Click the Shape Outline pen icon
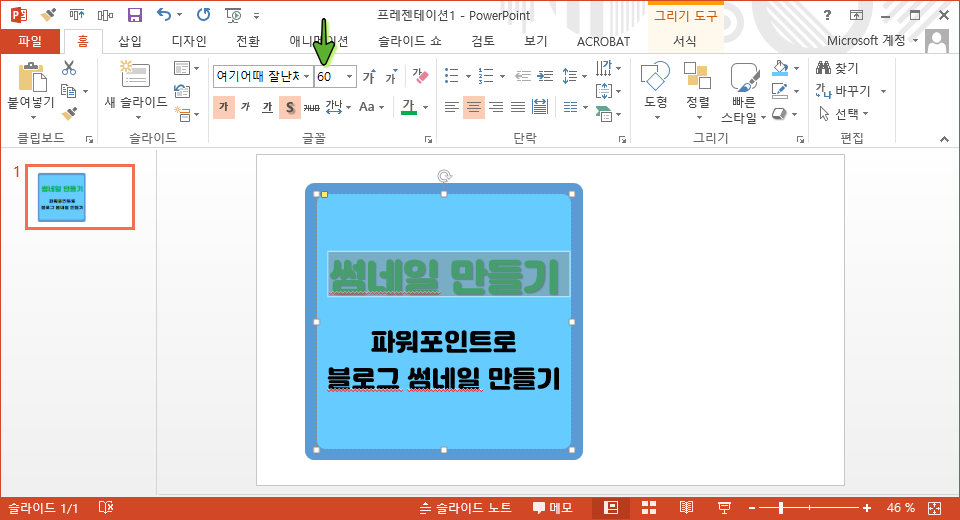Image resolution: width=960 pixels, height=520 pixels. coord(780,91)
